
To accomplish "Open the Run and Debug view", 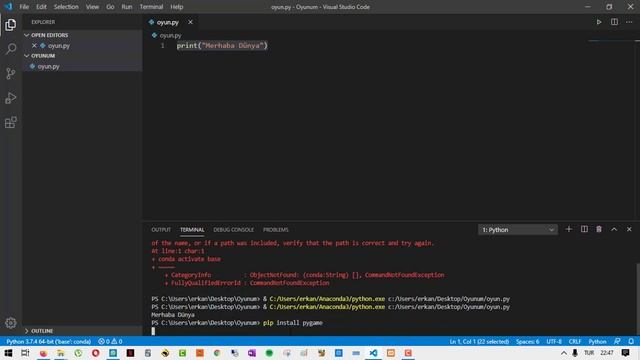I will point(11,98).
